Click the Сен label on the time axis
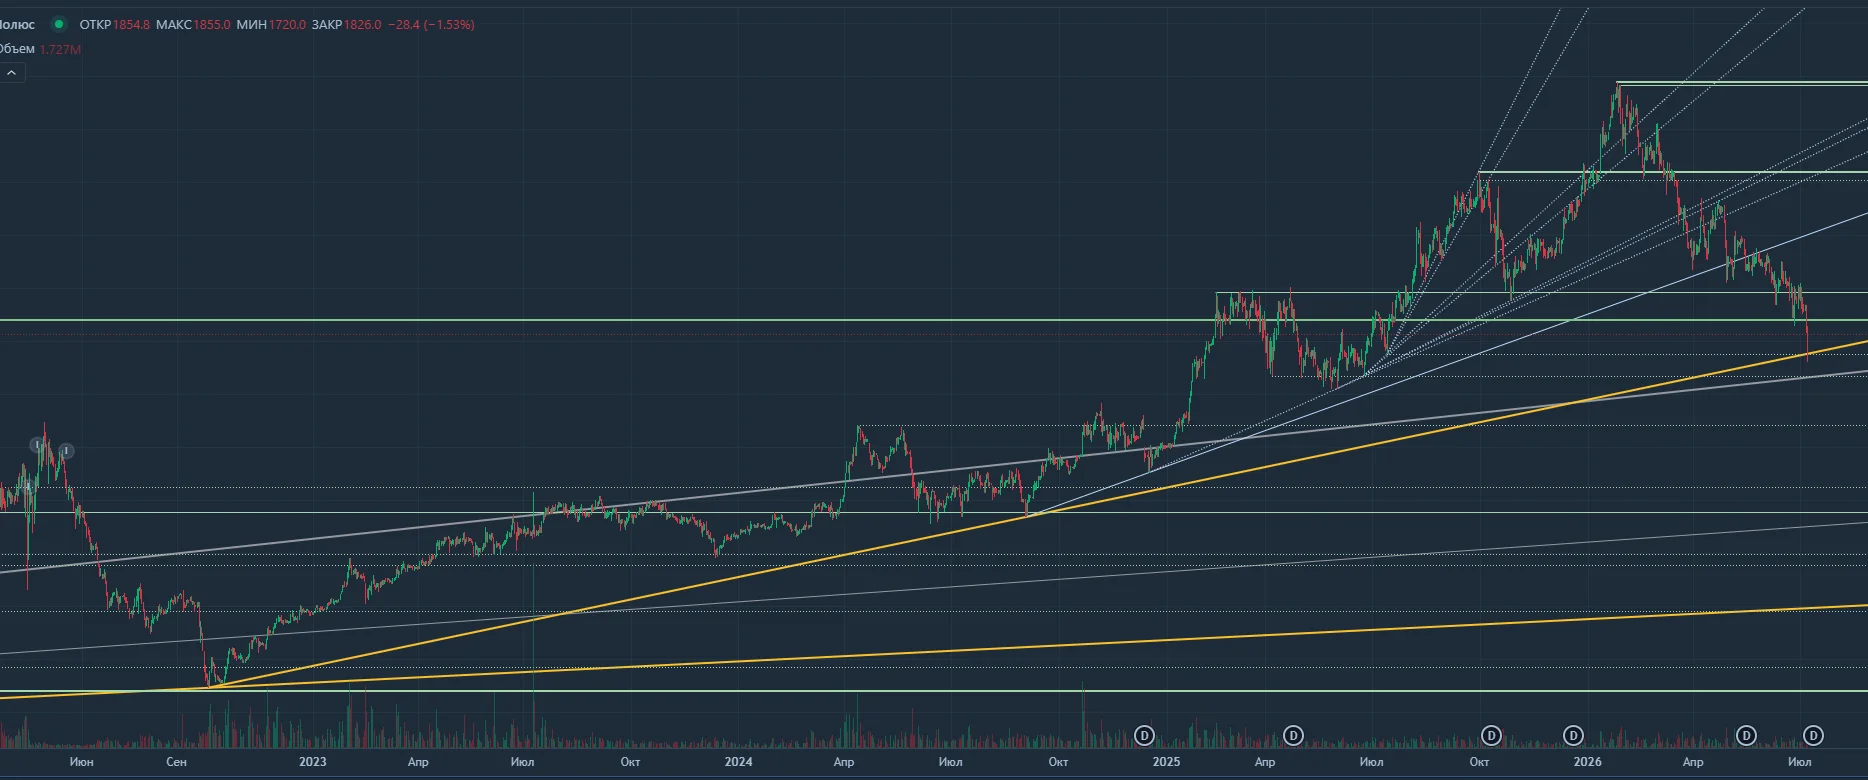This screenshot has height=780, width=1868. (x=176, y=762)
